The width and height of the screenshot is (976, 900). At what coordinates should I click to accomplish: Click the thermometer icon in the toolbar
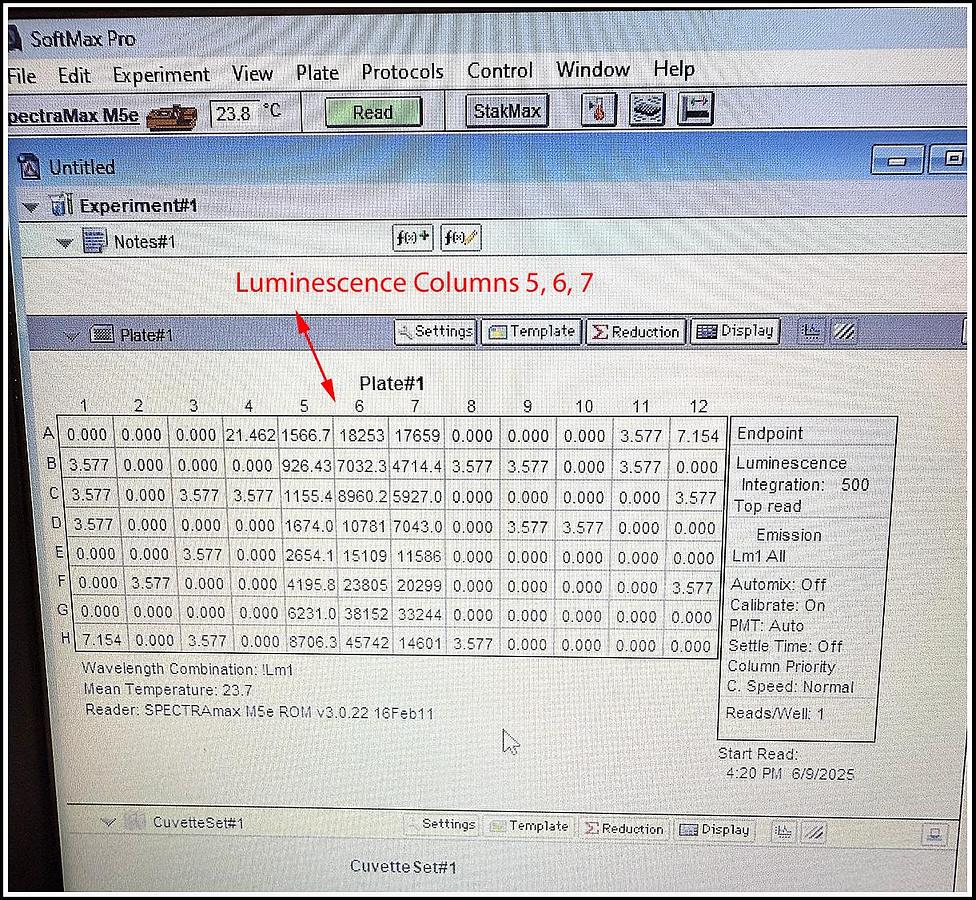click(597, 111)
